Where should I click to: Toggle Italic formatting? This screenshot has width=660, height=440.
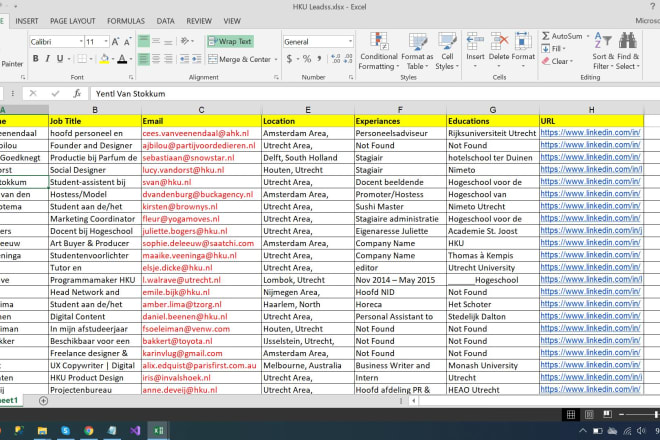coord(48,59)
